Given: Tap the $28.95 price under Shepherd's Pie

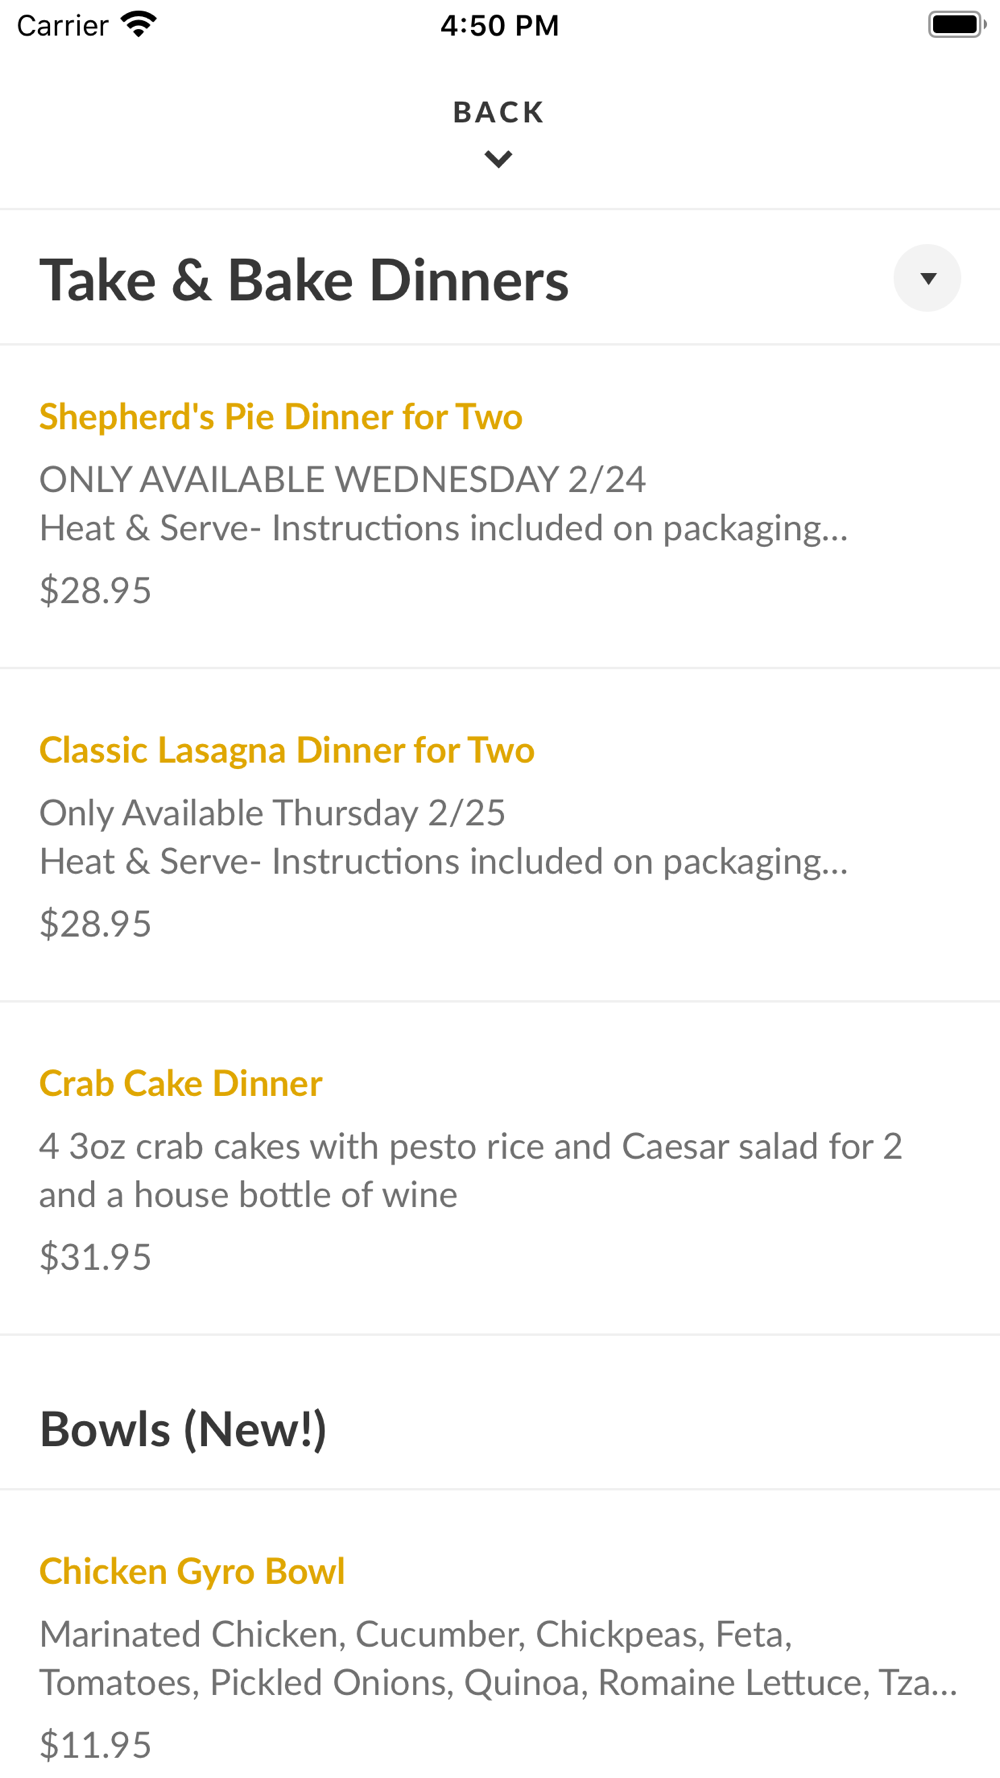Looking at the screenshot, I should tap(96, 591).
